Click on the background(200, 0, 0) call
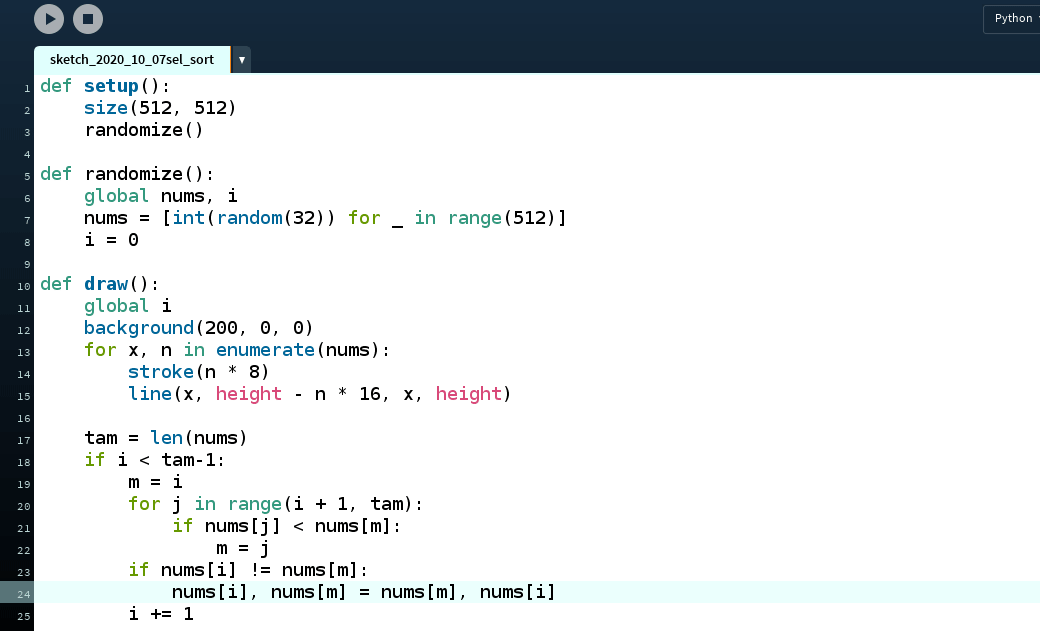Screen dimensions: 1040x631 (x=198, y=328)
